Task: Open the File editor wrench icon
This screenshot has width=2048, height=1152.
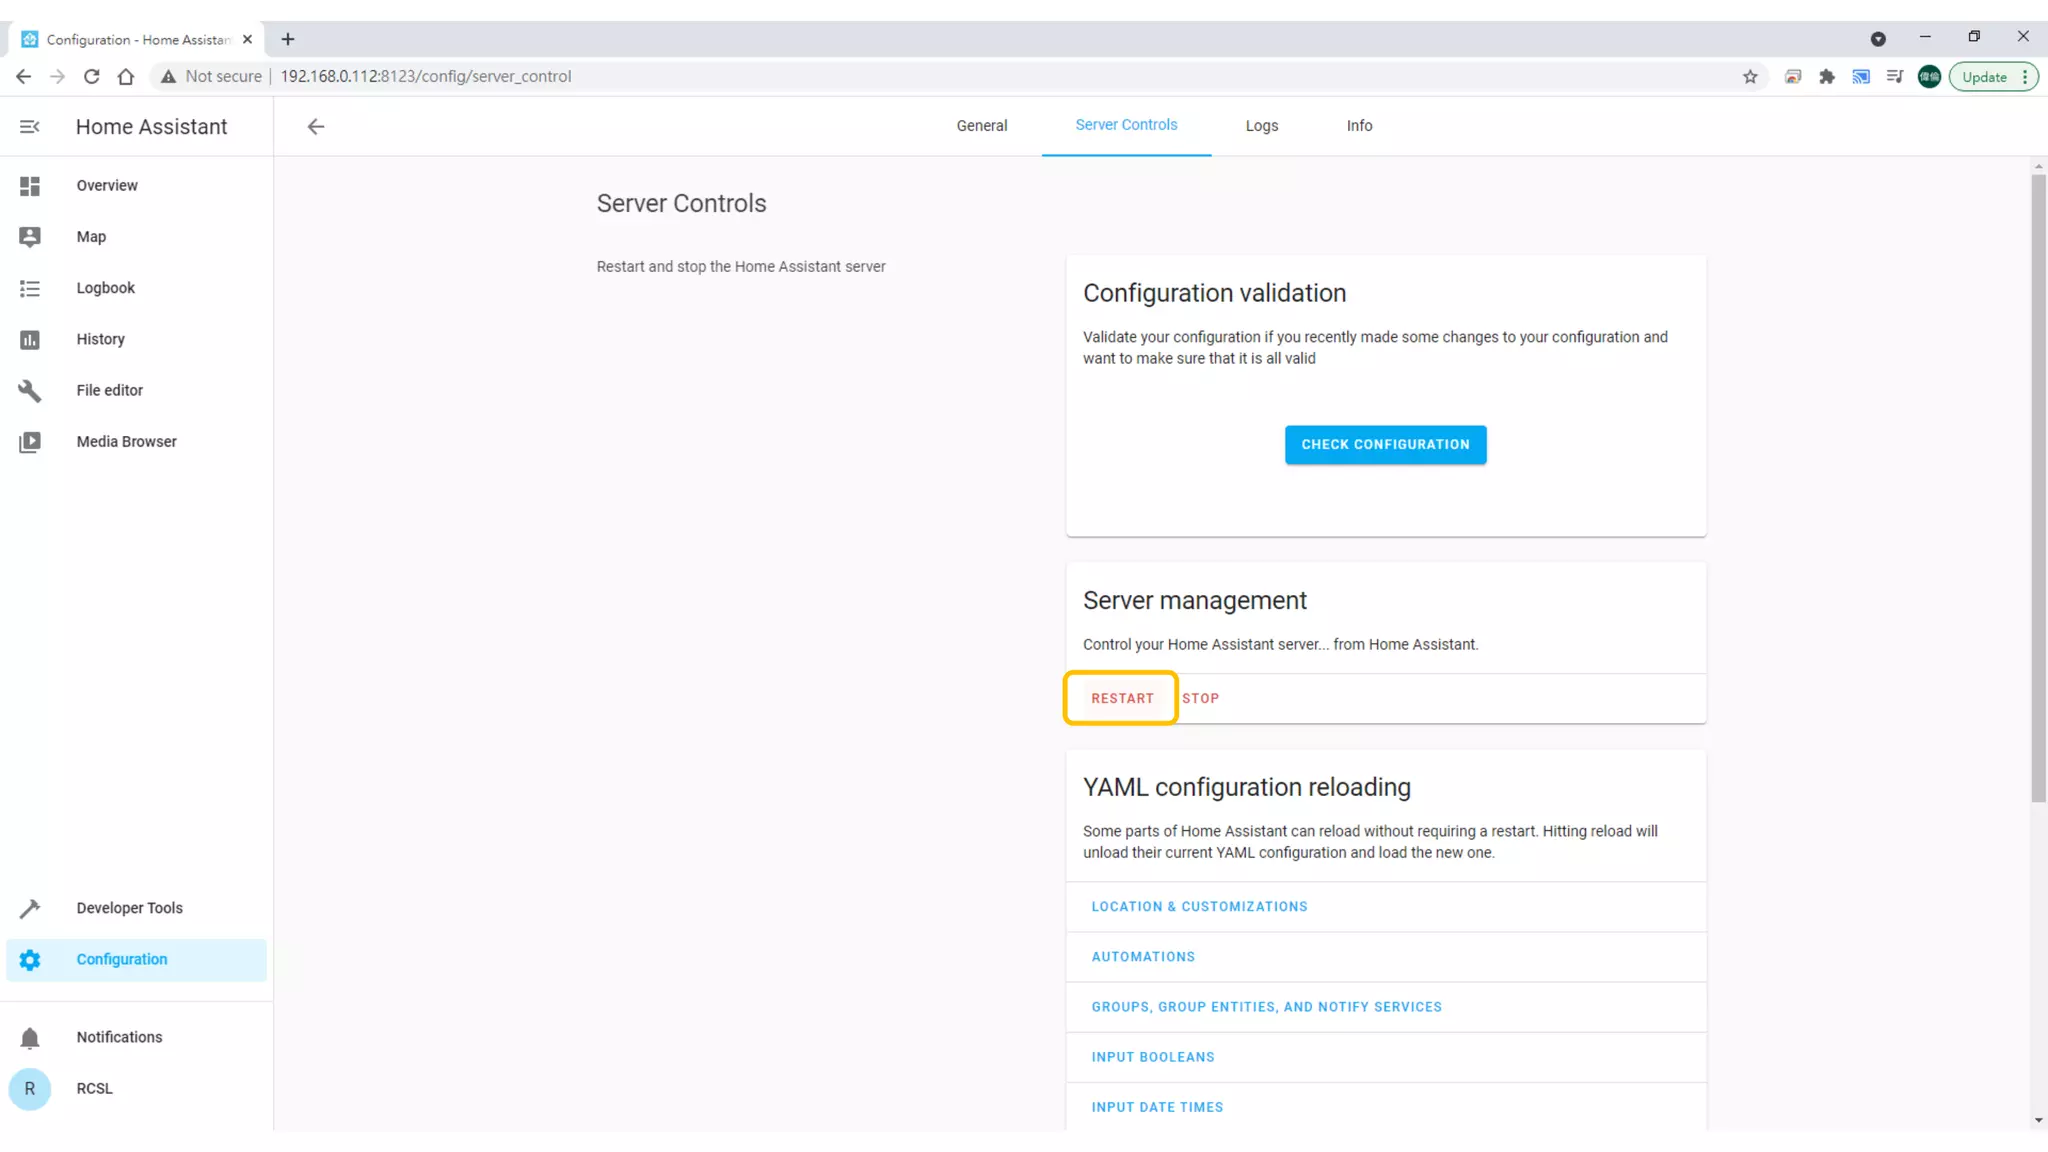Action: (x=30, y=391)
